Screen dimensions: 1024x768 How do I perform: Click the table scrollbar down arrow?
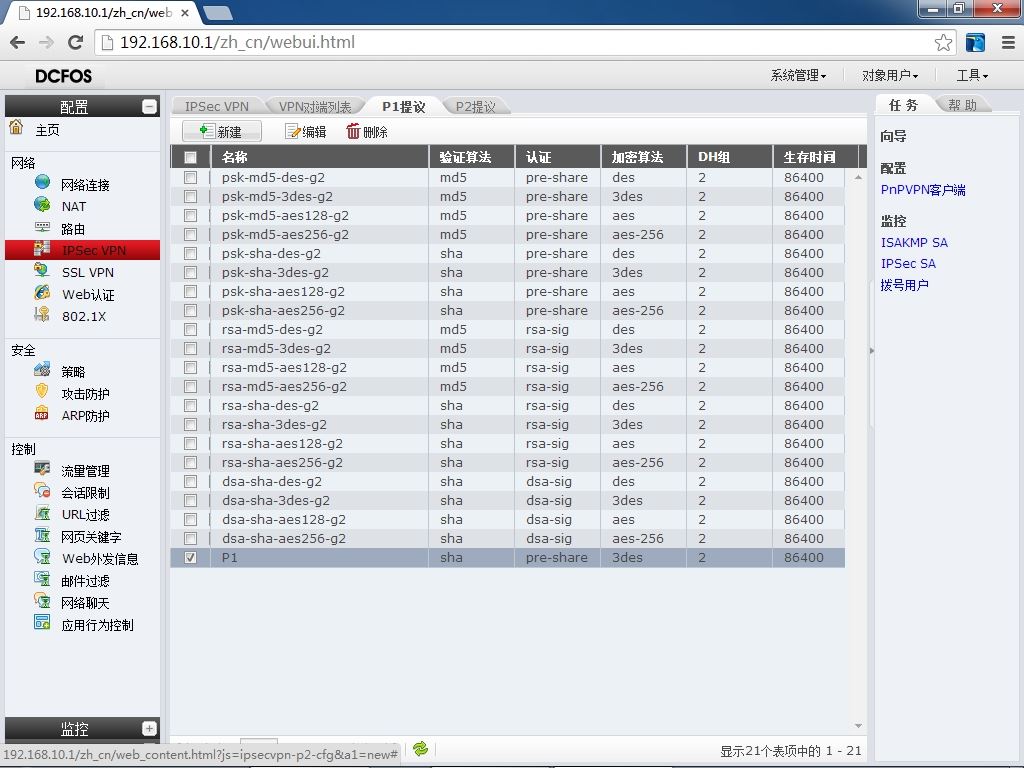[x=858, y=726]
